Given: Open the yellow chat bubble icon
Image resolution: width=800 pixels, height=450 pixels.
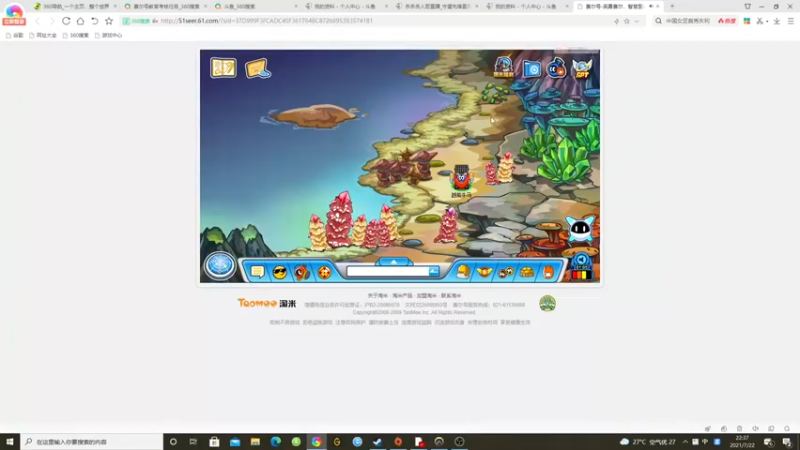Looking at the screenshot, I should coord(258,272).
